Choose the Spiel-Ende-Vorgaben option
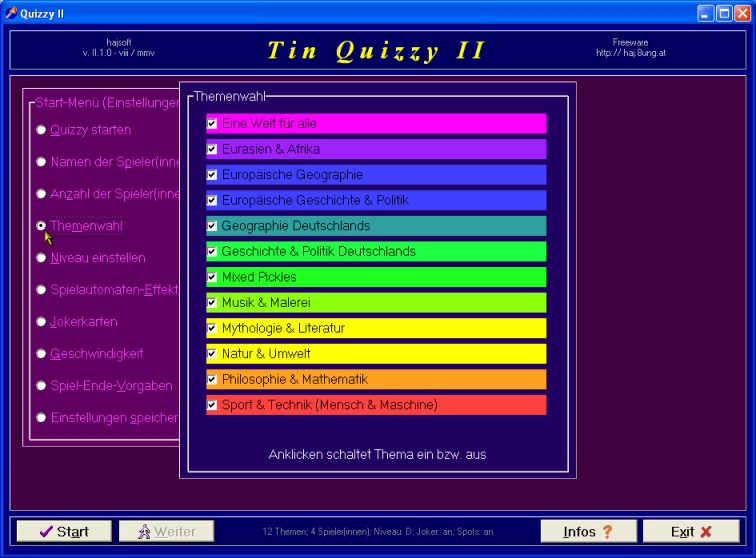Screen dimensions: 756x558 click(41, 386)
